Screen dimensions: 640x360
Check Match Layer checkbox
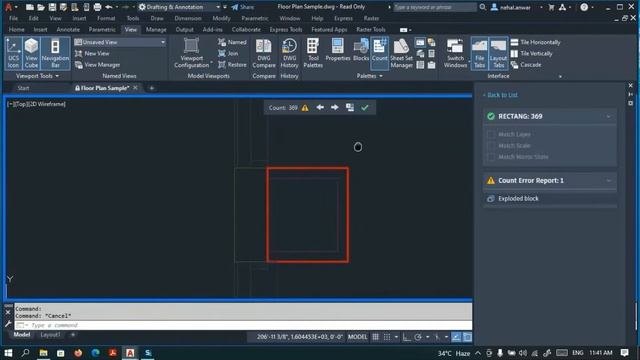[x=491, y=134]
